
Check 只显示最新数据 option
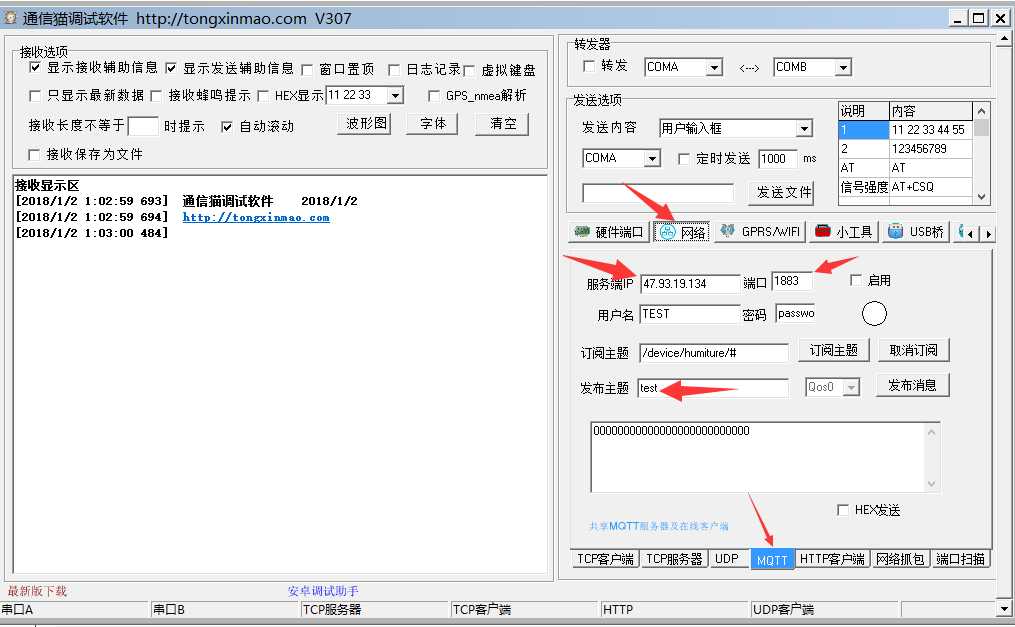[35, 96]
